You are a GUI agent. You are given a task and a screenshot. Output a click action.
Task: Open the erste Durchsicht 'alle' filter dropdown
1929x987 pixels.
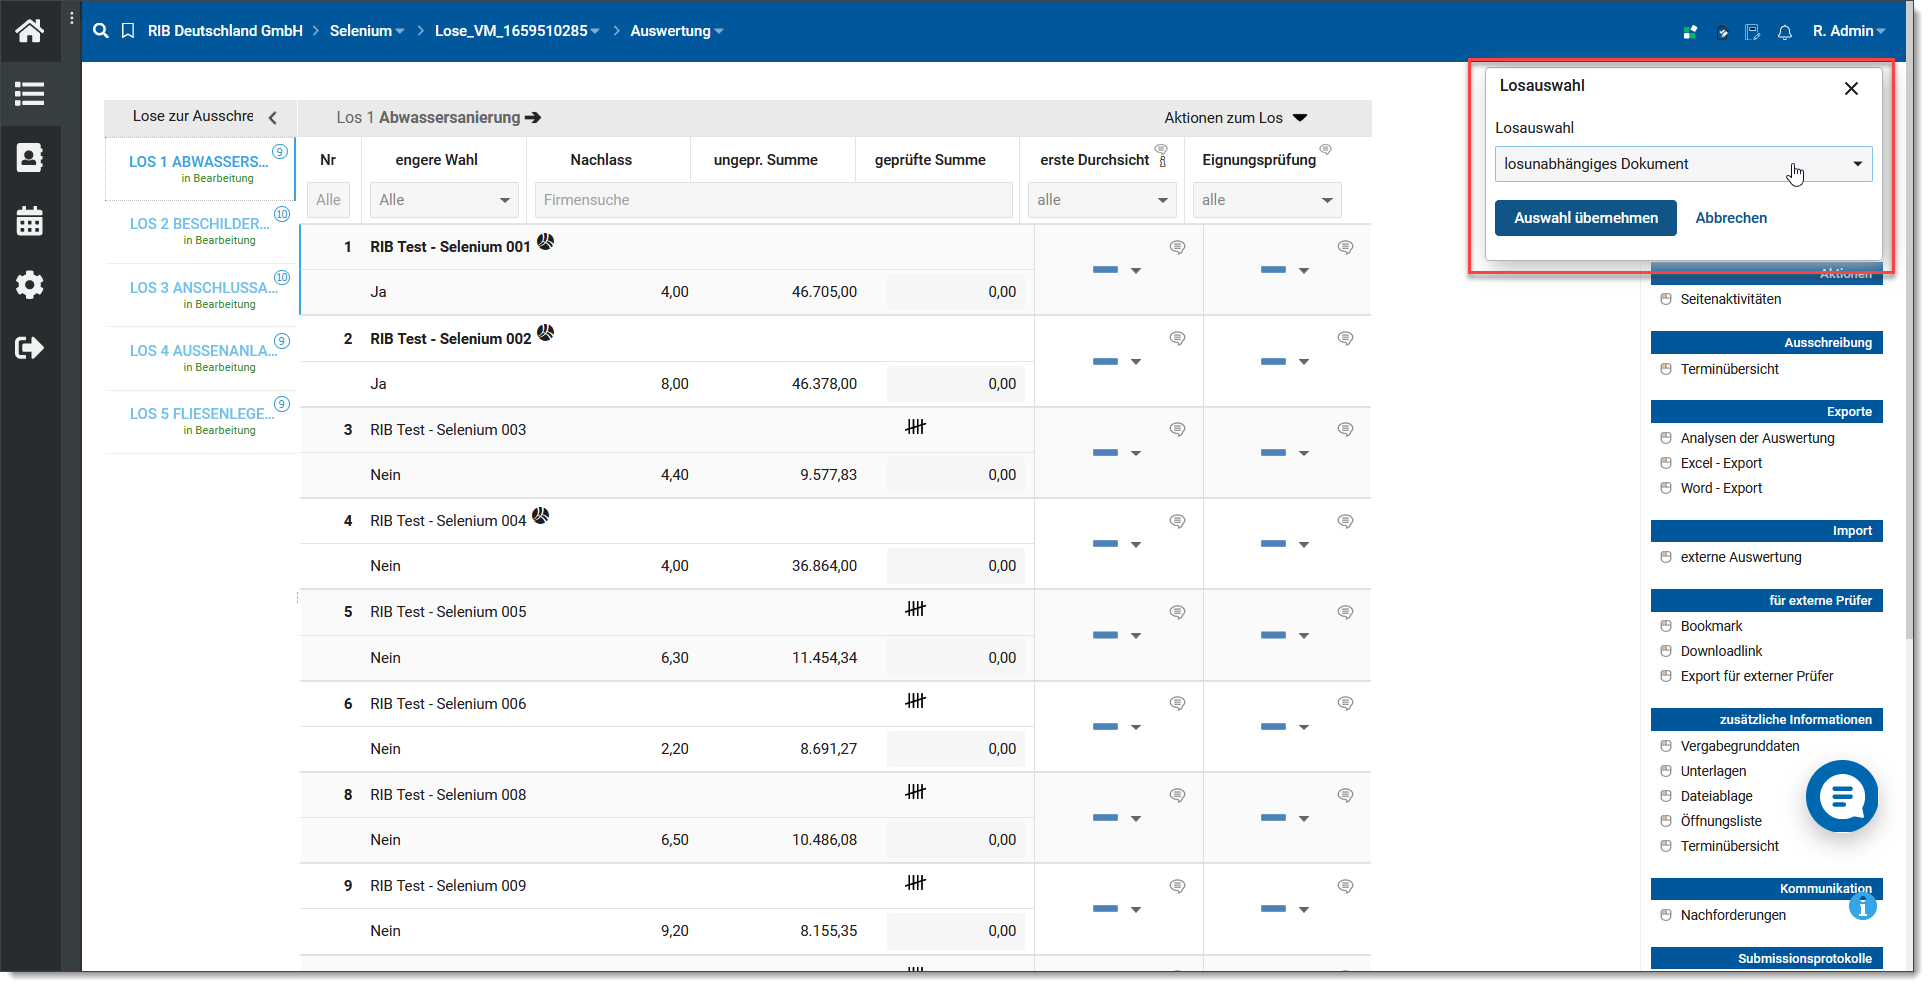click(x=1102, y=200)
